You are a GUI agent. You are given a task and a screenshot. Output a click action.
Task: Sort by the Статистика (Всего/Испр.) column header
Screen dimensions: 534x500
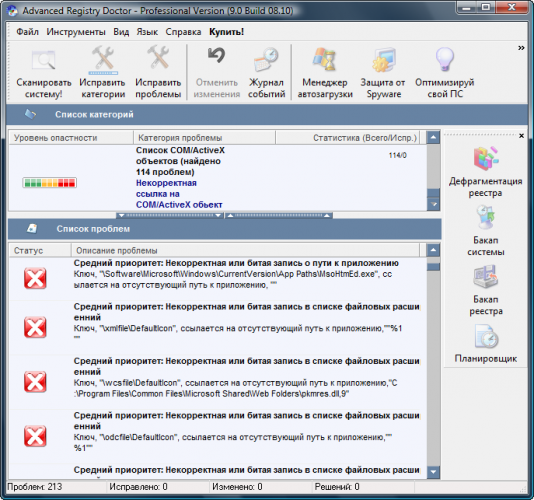(348, 138)
